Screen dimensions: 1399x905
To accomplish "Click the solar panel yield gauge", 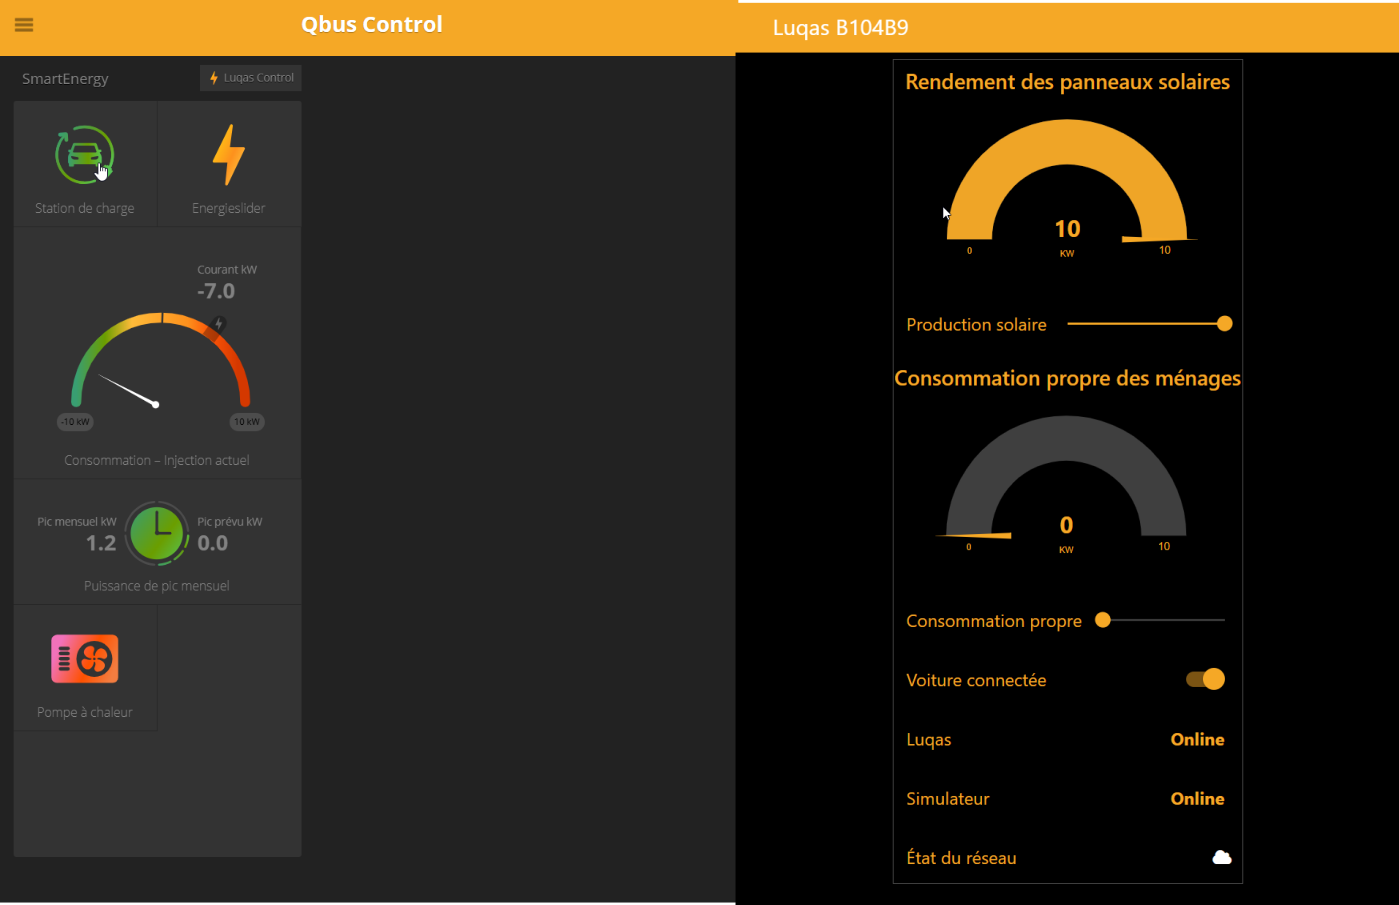I will tap(1067, 180).
